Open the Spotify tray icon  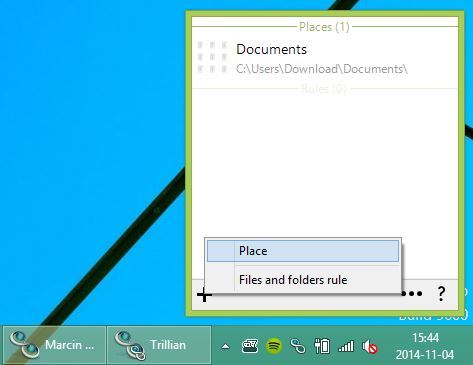click(274, 346)
